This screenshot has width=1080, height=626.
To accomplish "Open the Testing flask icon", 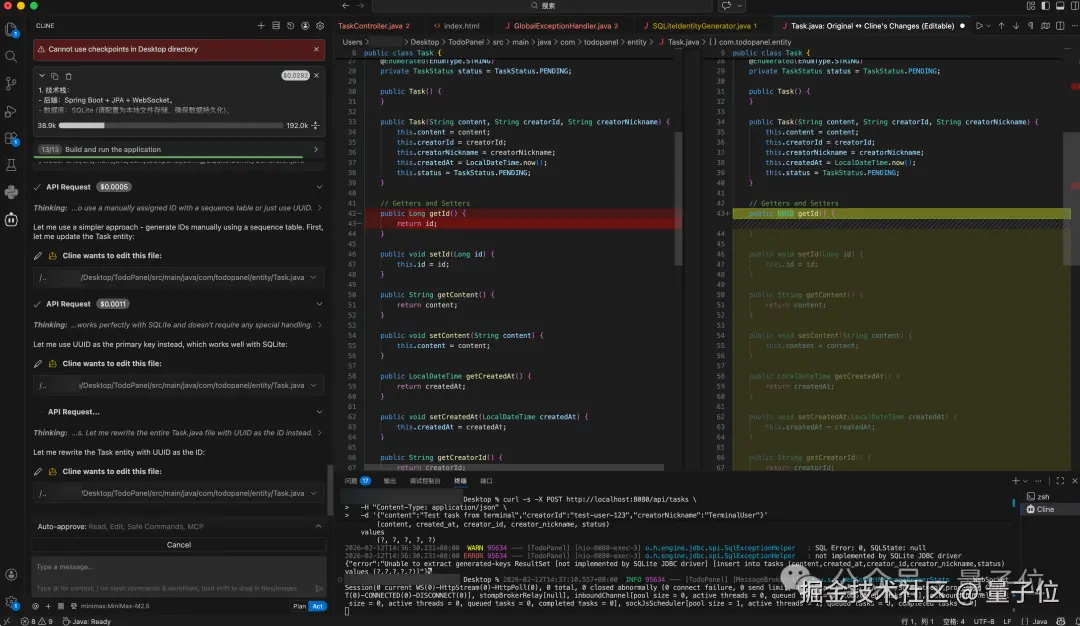I will coord(12,165).
